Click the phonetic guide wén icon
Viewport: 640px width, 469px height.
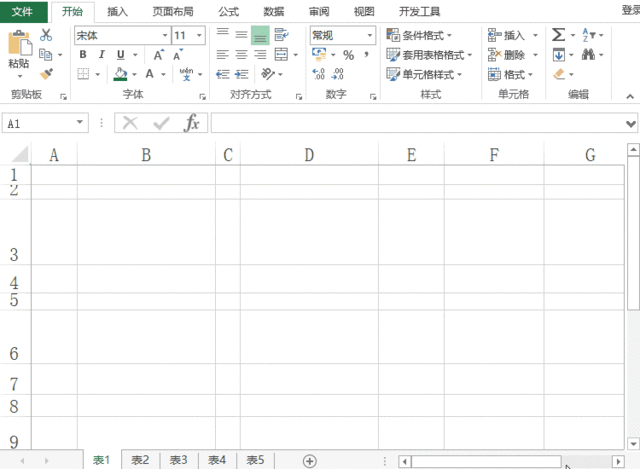[x=187, y=74]
